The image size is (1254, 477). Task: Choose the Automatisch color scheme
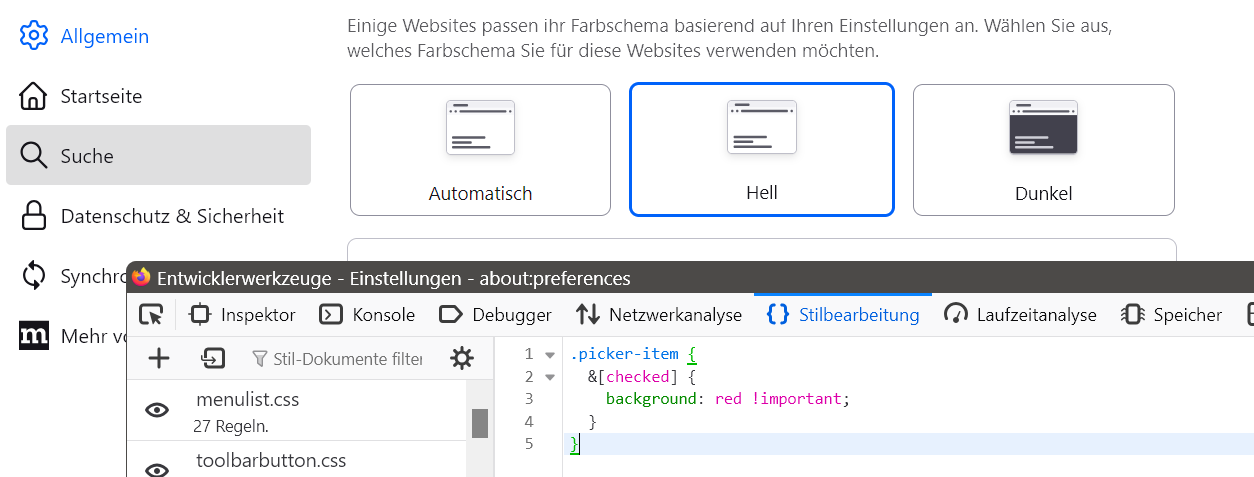click(480, 150)
